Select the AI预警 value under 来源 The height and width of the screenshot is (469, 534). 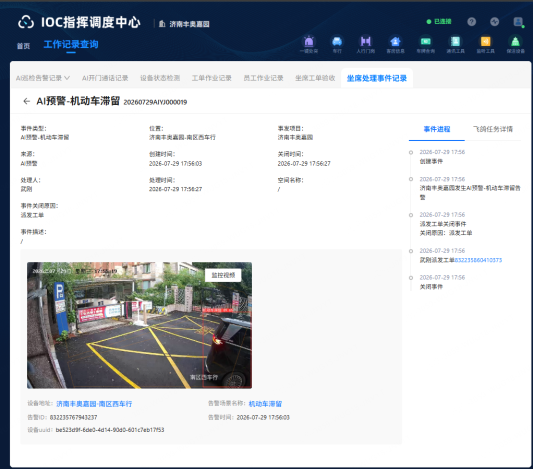point(29,163)
